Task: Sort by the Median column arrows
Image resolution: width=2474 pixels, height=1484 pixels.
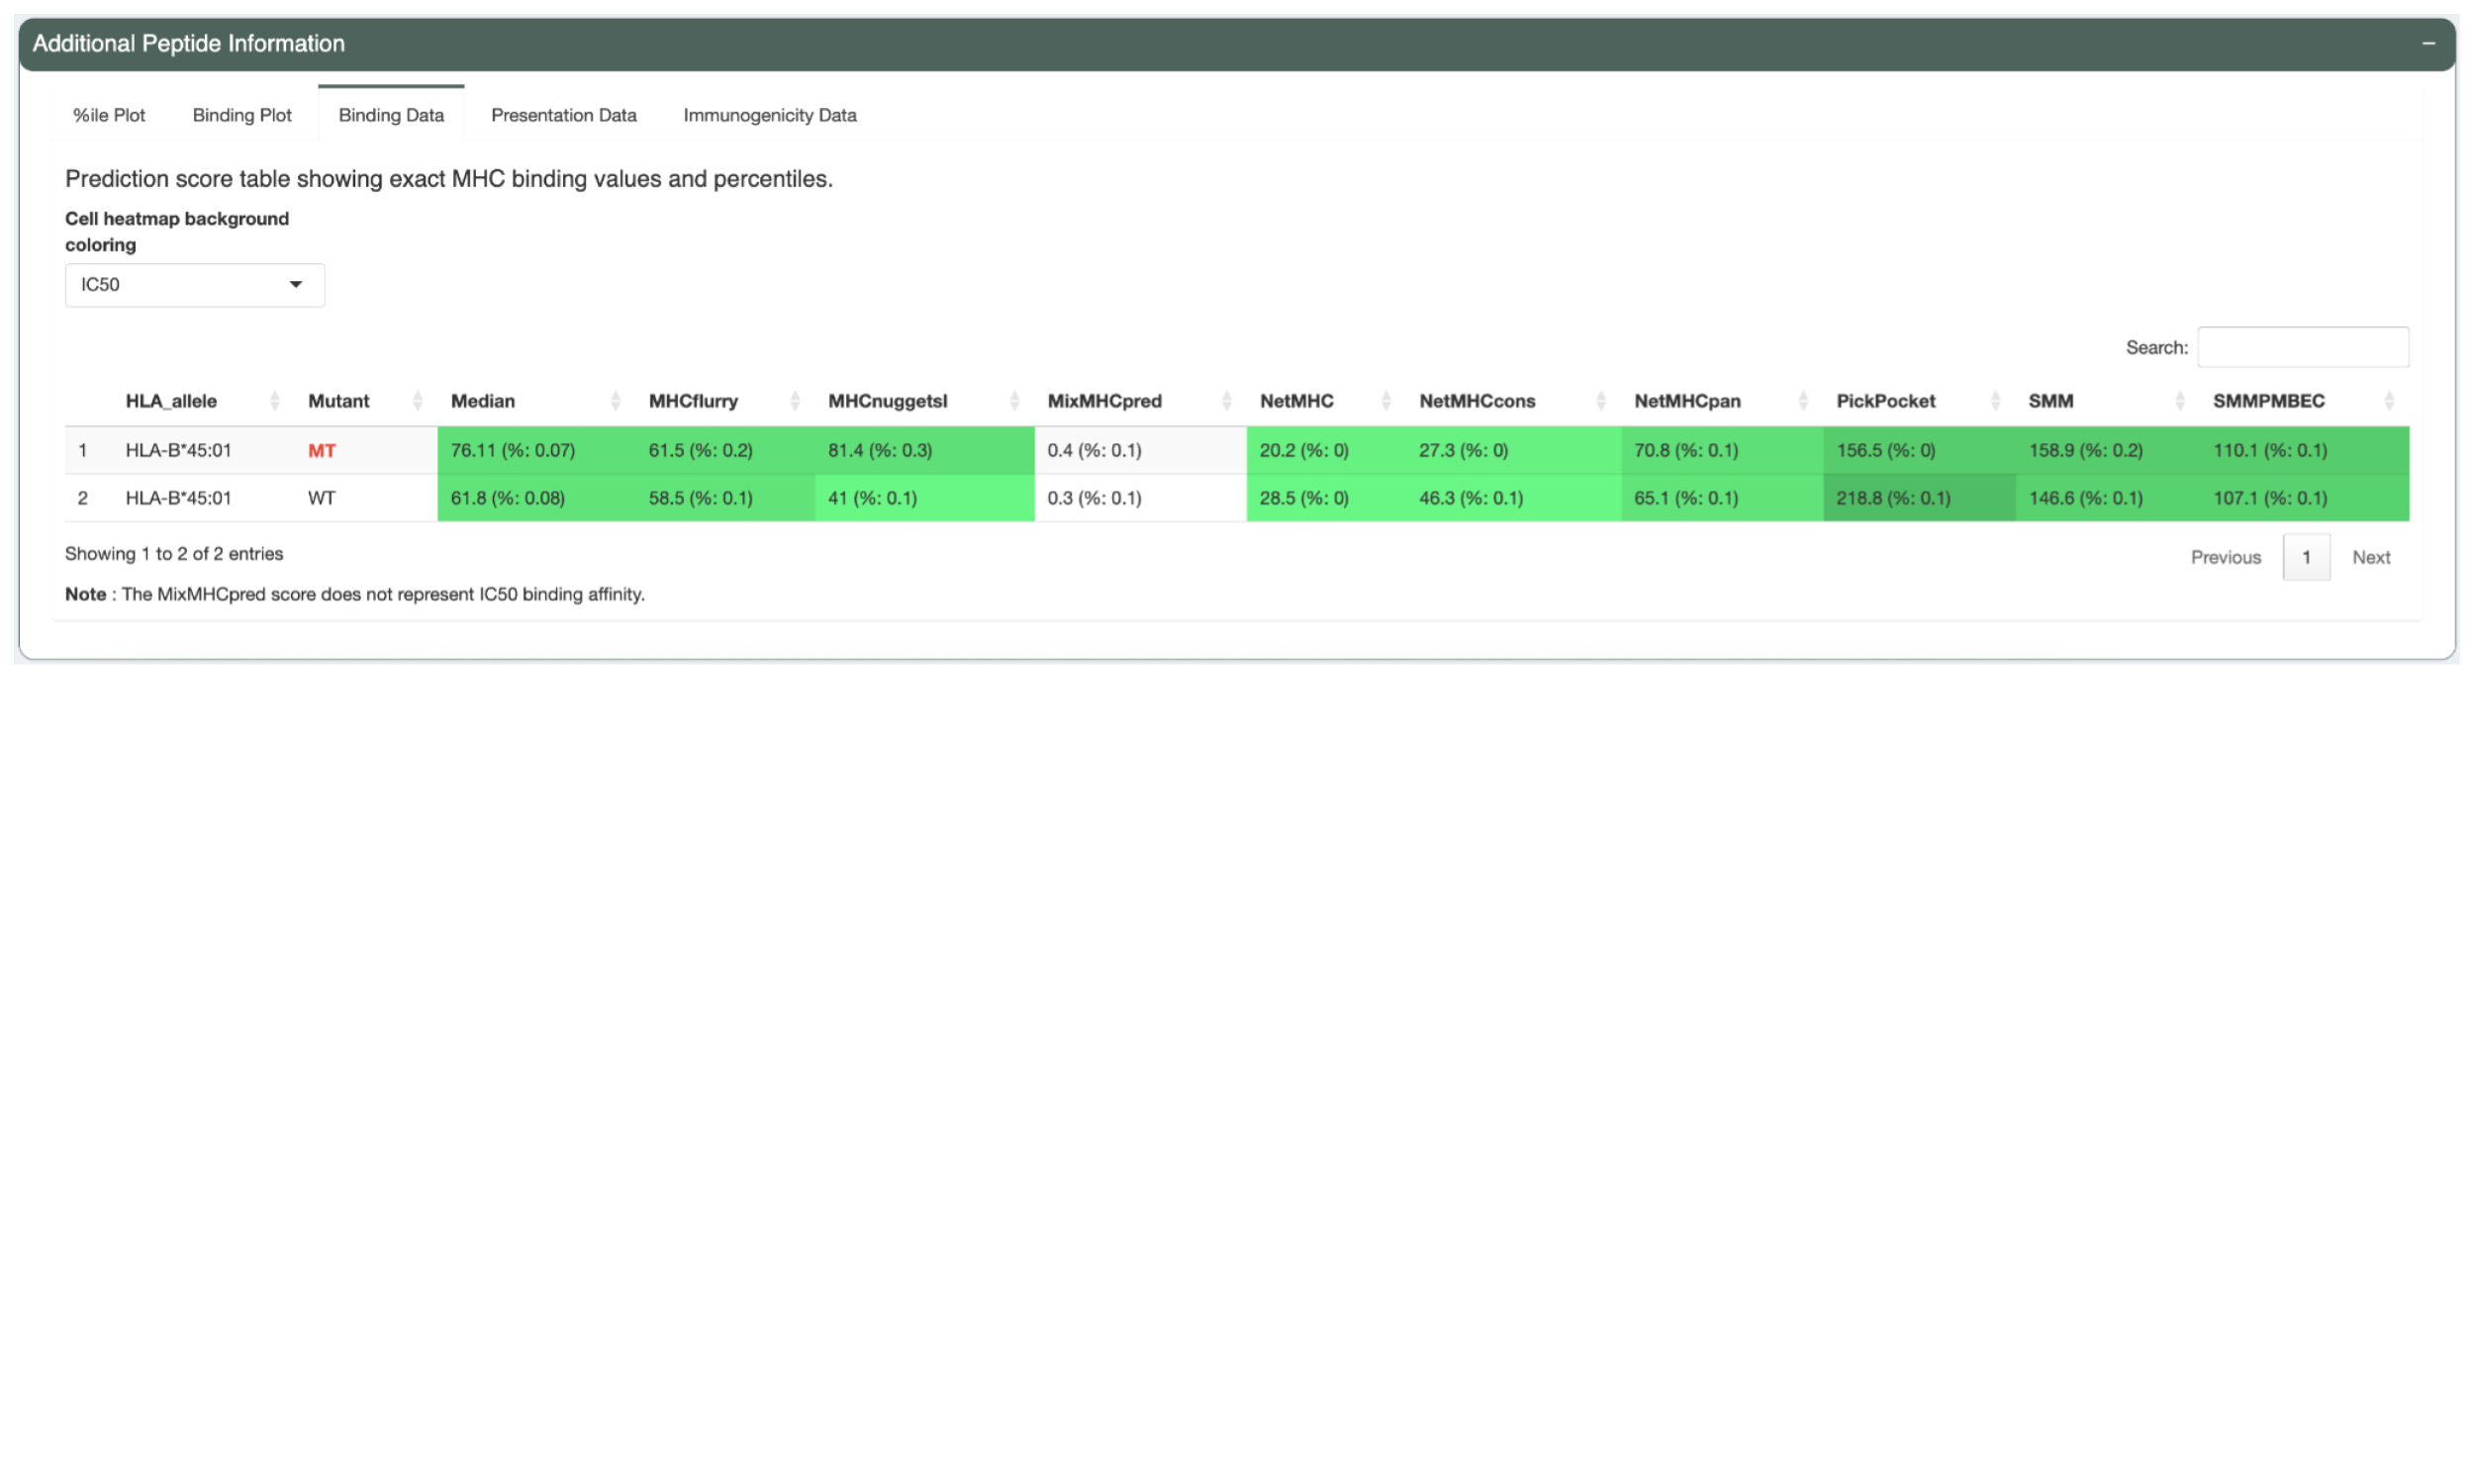Action: point(616,401)
